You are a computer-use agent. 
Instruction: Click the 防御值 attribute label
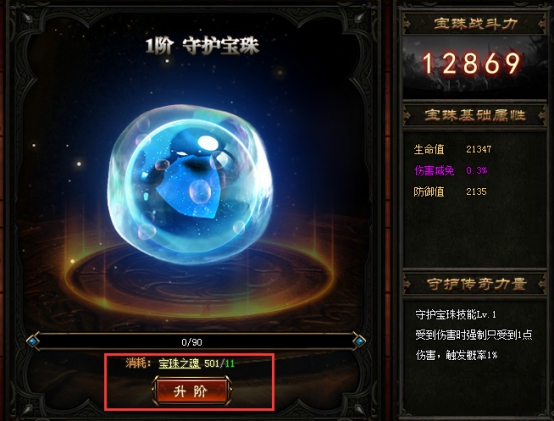[429, 192]
